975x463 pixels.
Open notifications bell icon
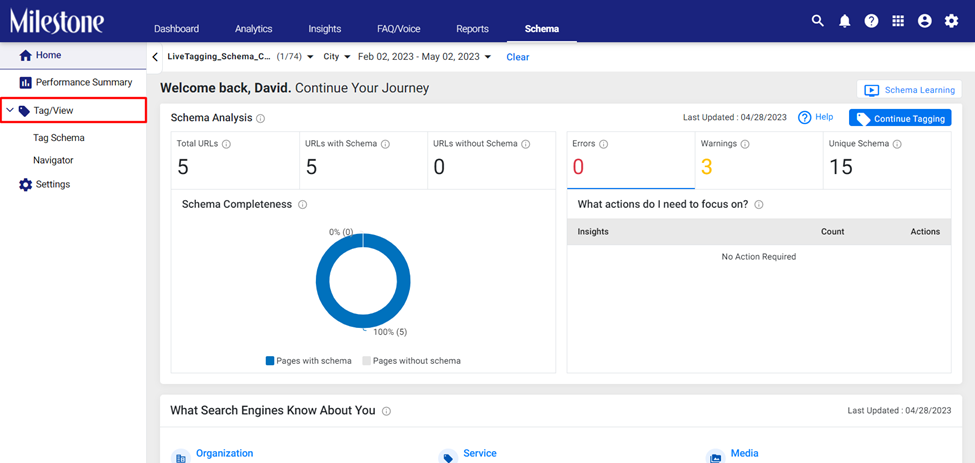point(844,21)
